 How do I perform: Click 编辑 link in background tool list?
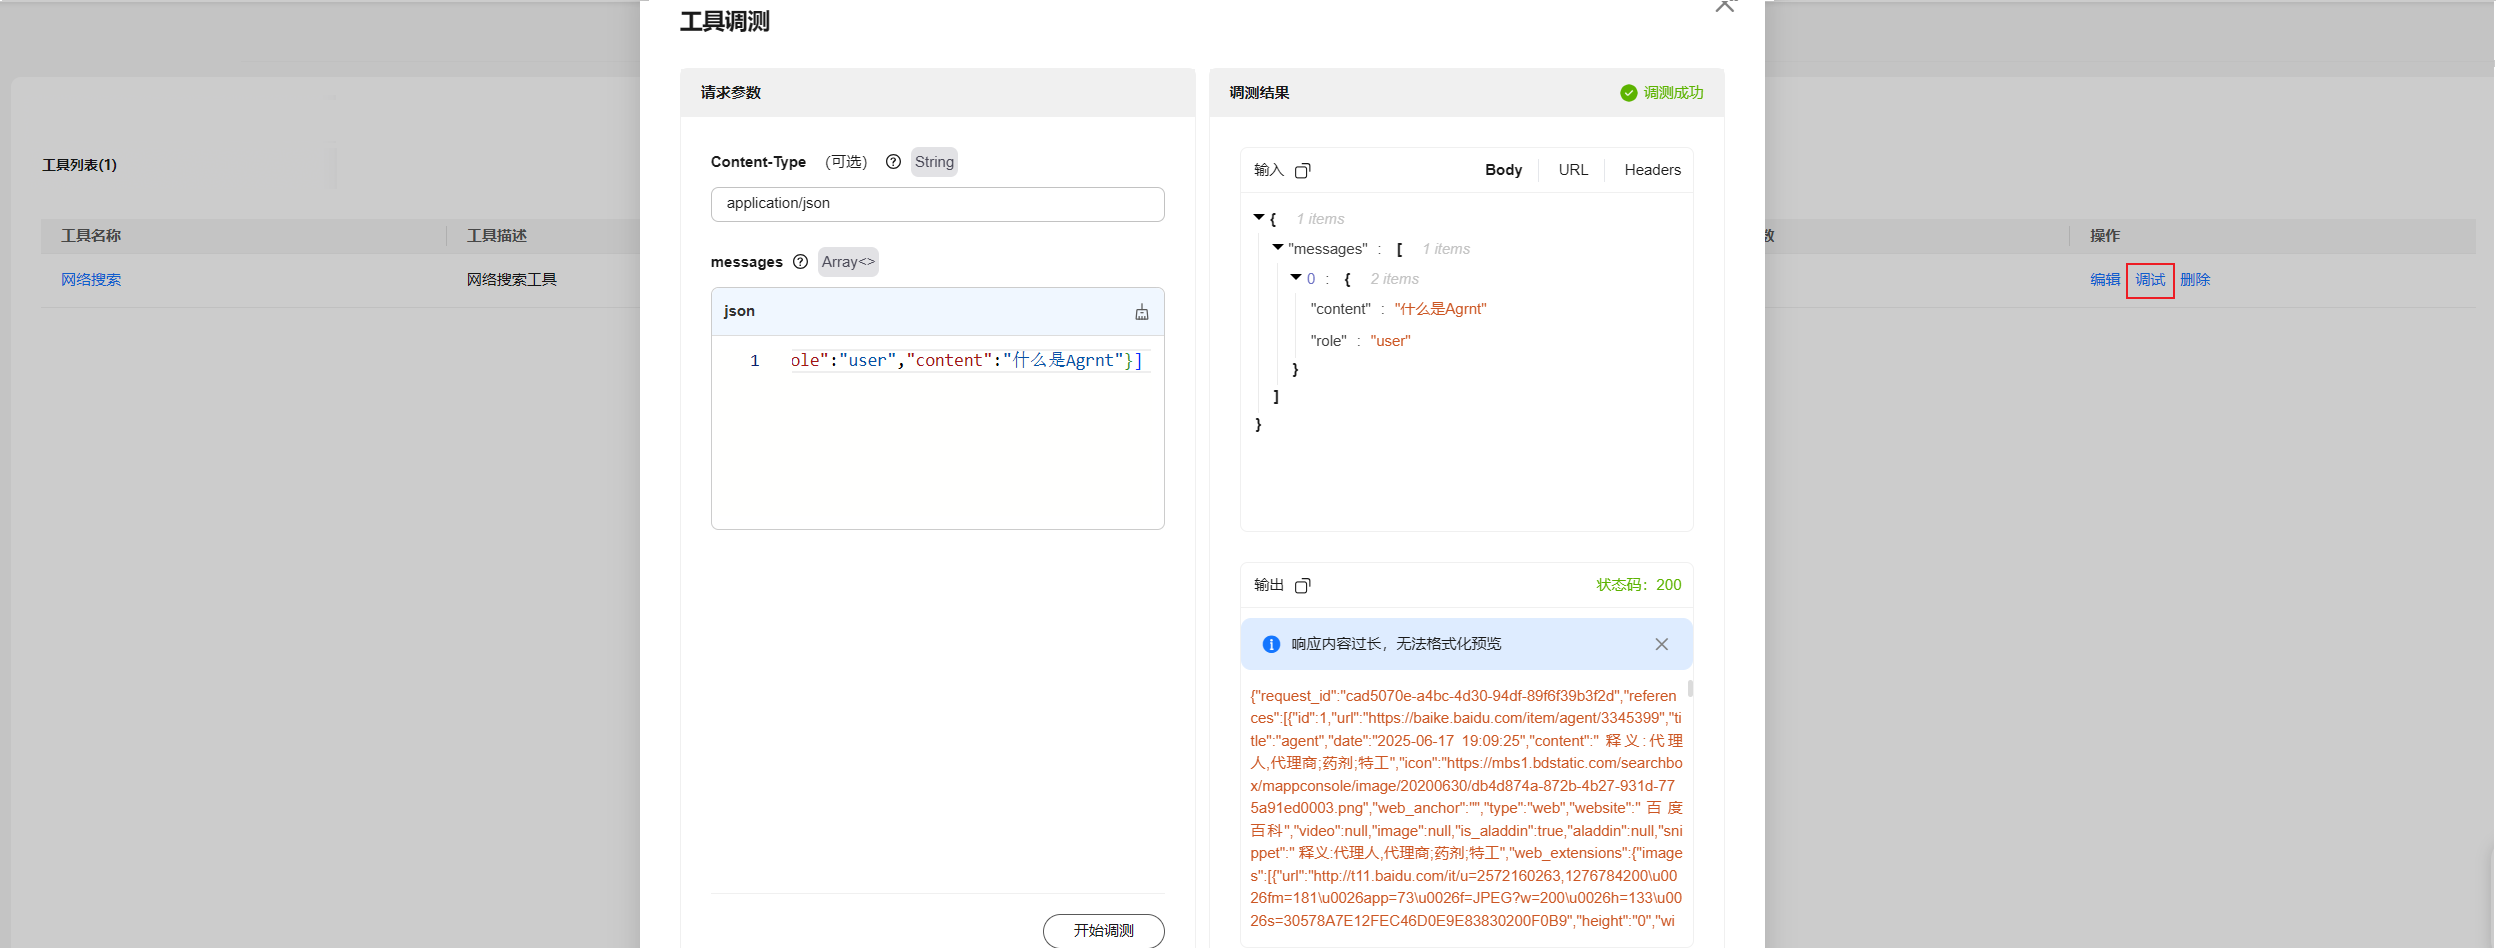coord(2104,280)
